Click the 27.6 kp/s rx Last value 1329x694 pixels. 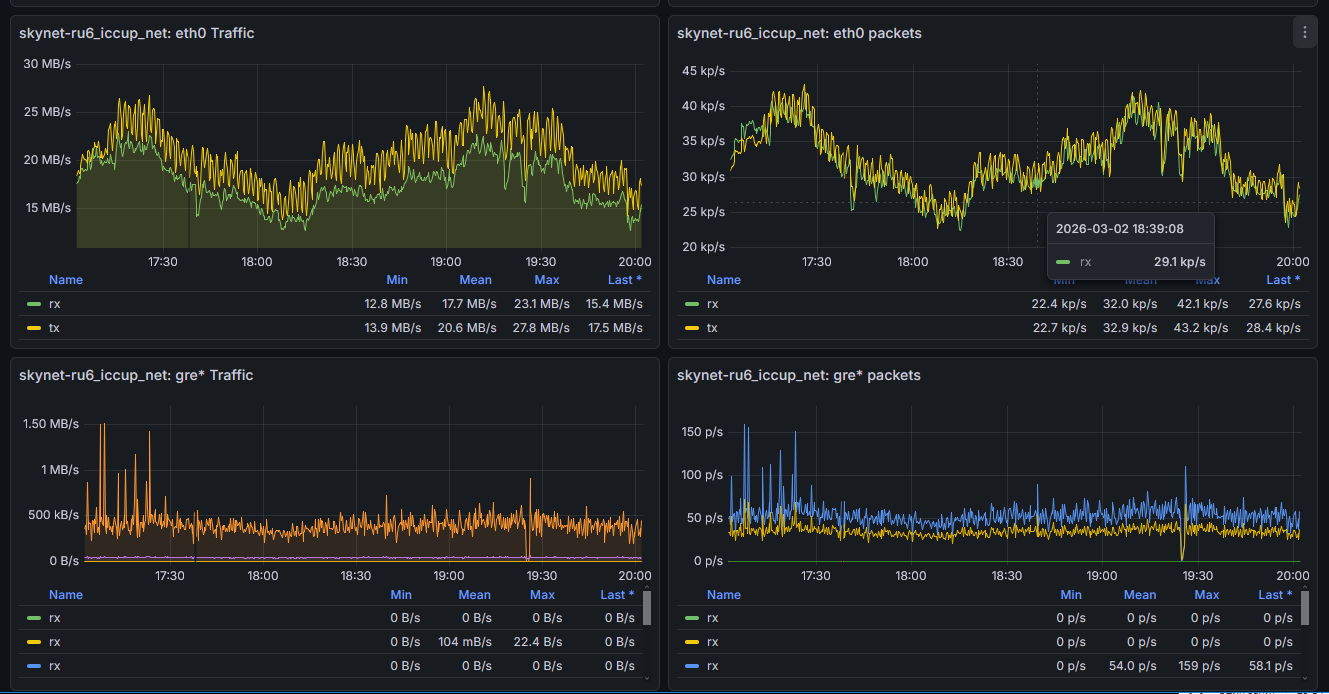point(1274,304)
